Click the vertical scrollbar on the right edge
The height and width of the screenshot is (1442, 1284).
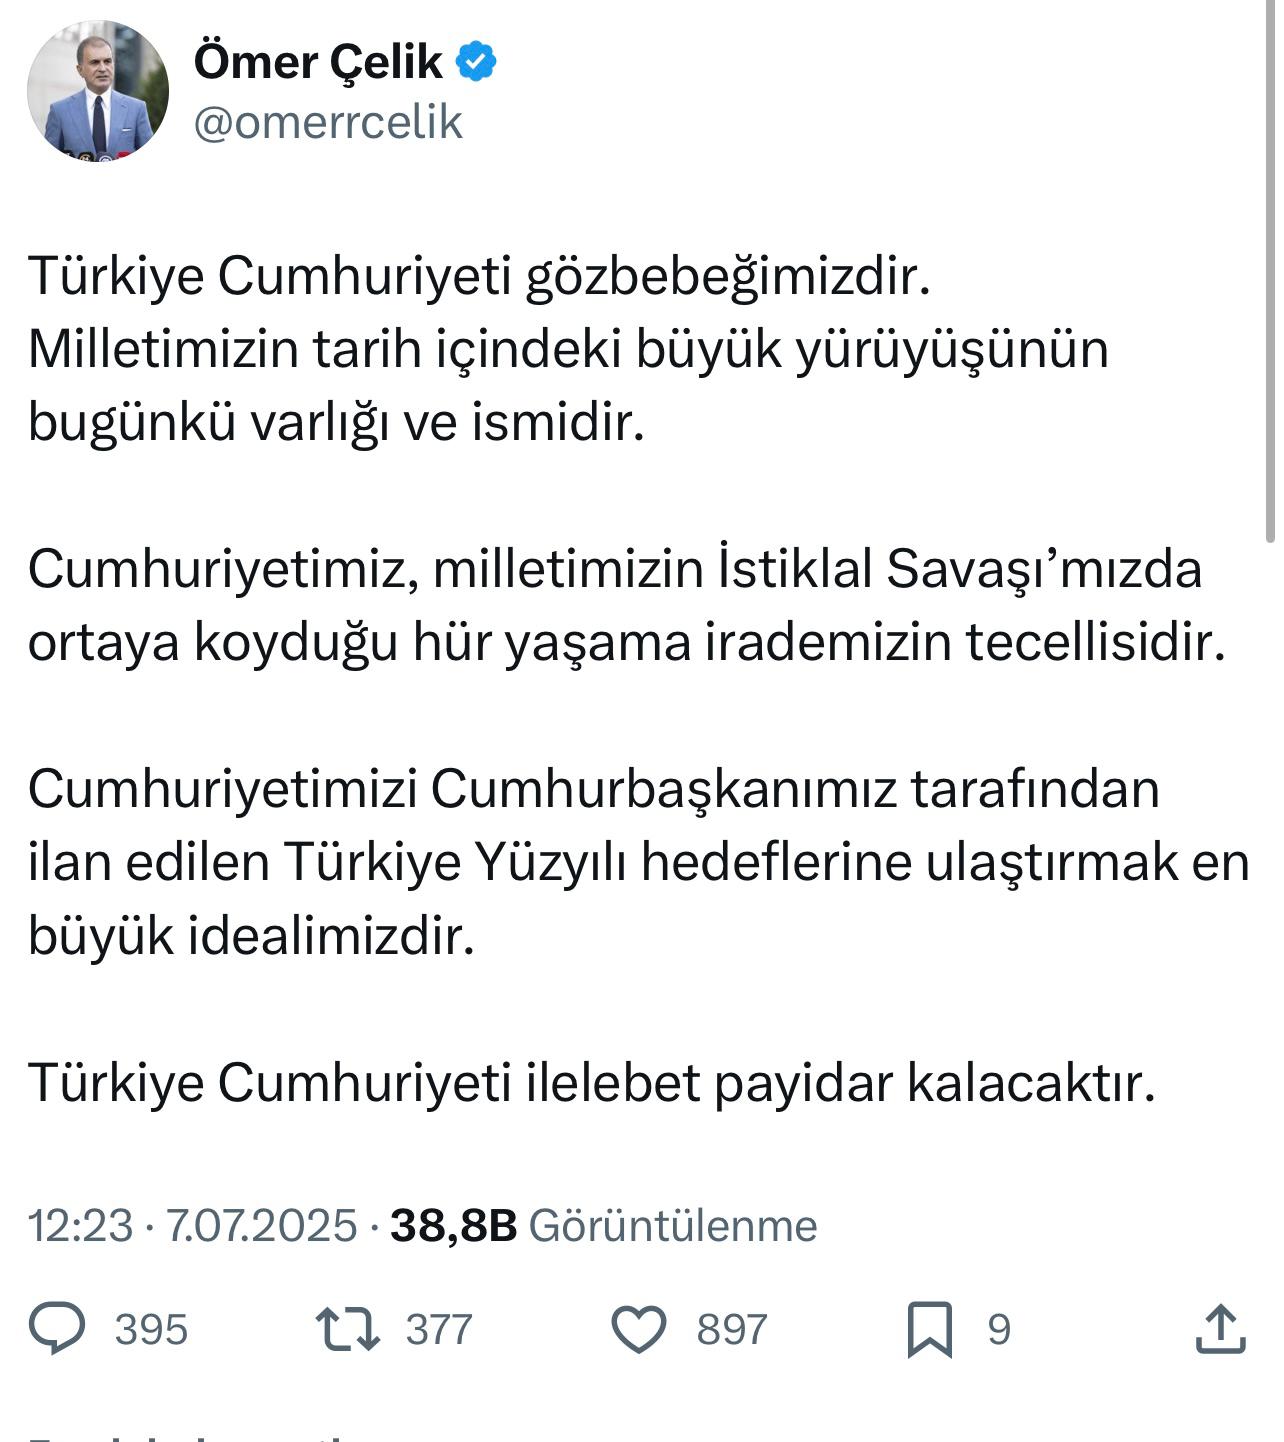tap(1270, 270)
